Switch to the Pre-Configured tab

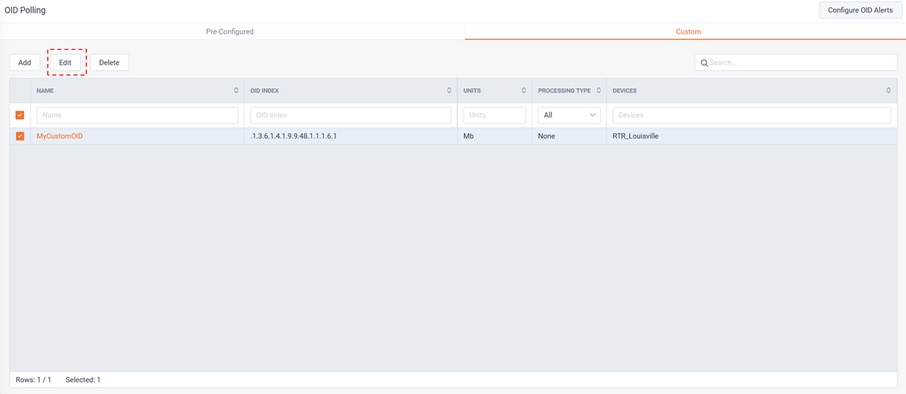(230, 32)
